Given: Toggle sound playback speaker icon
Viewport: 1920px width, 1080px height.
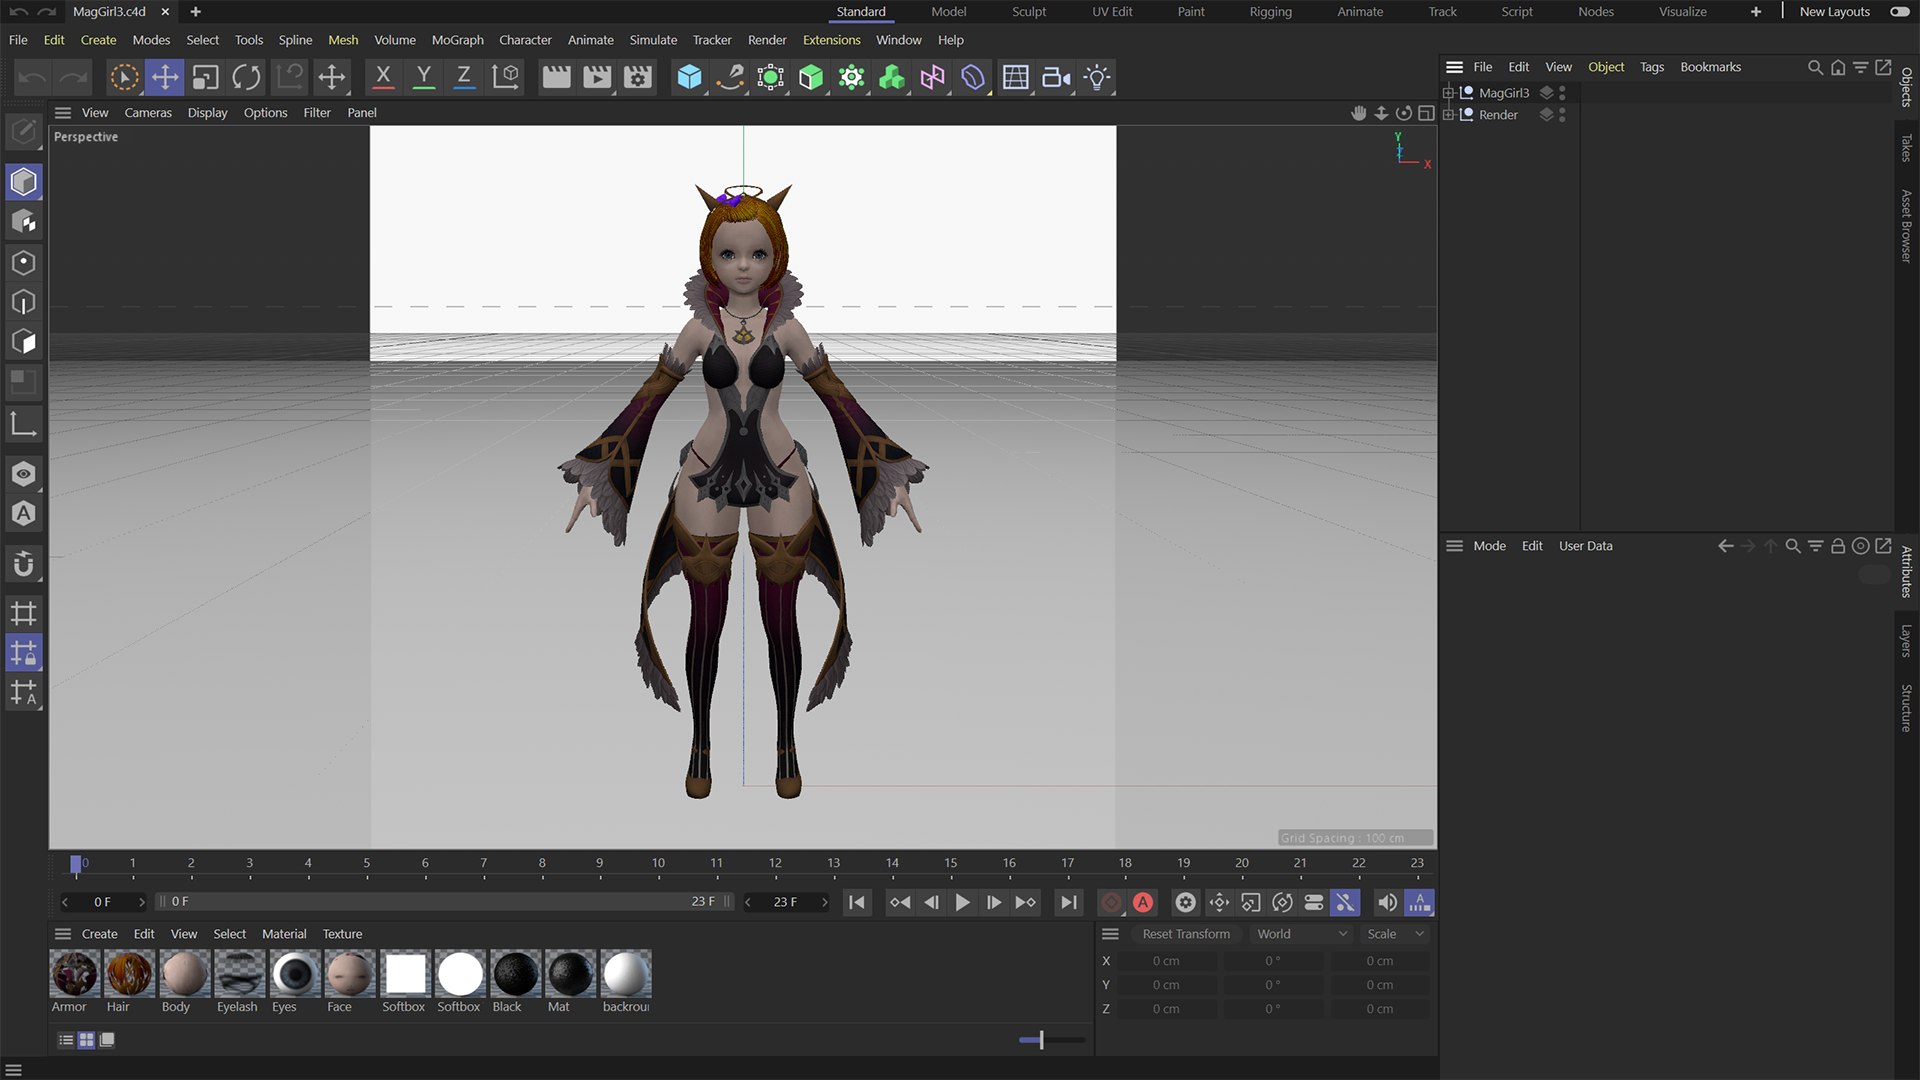Looking at the screenshot, I should click(x=1387, y=903).
